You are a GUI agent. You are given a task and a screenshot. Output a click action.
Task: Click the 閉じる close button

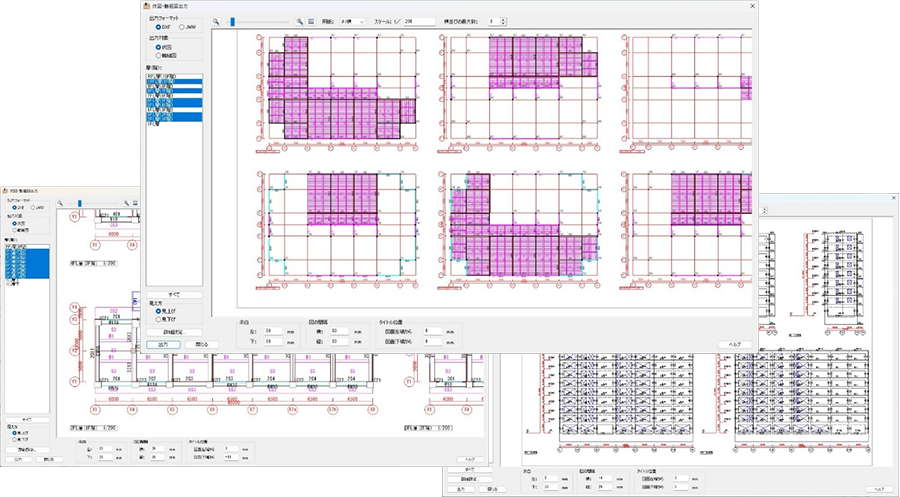click(200, 344)
